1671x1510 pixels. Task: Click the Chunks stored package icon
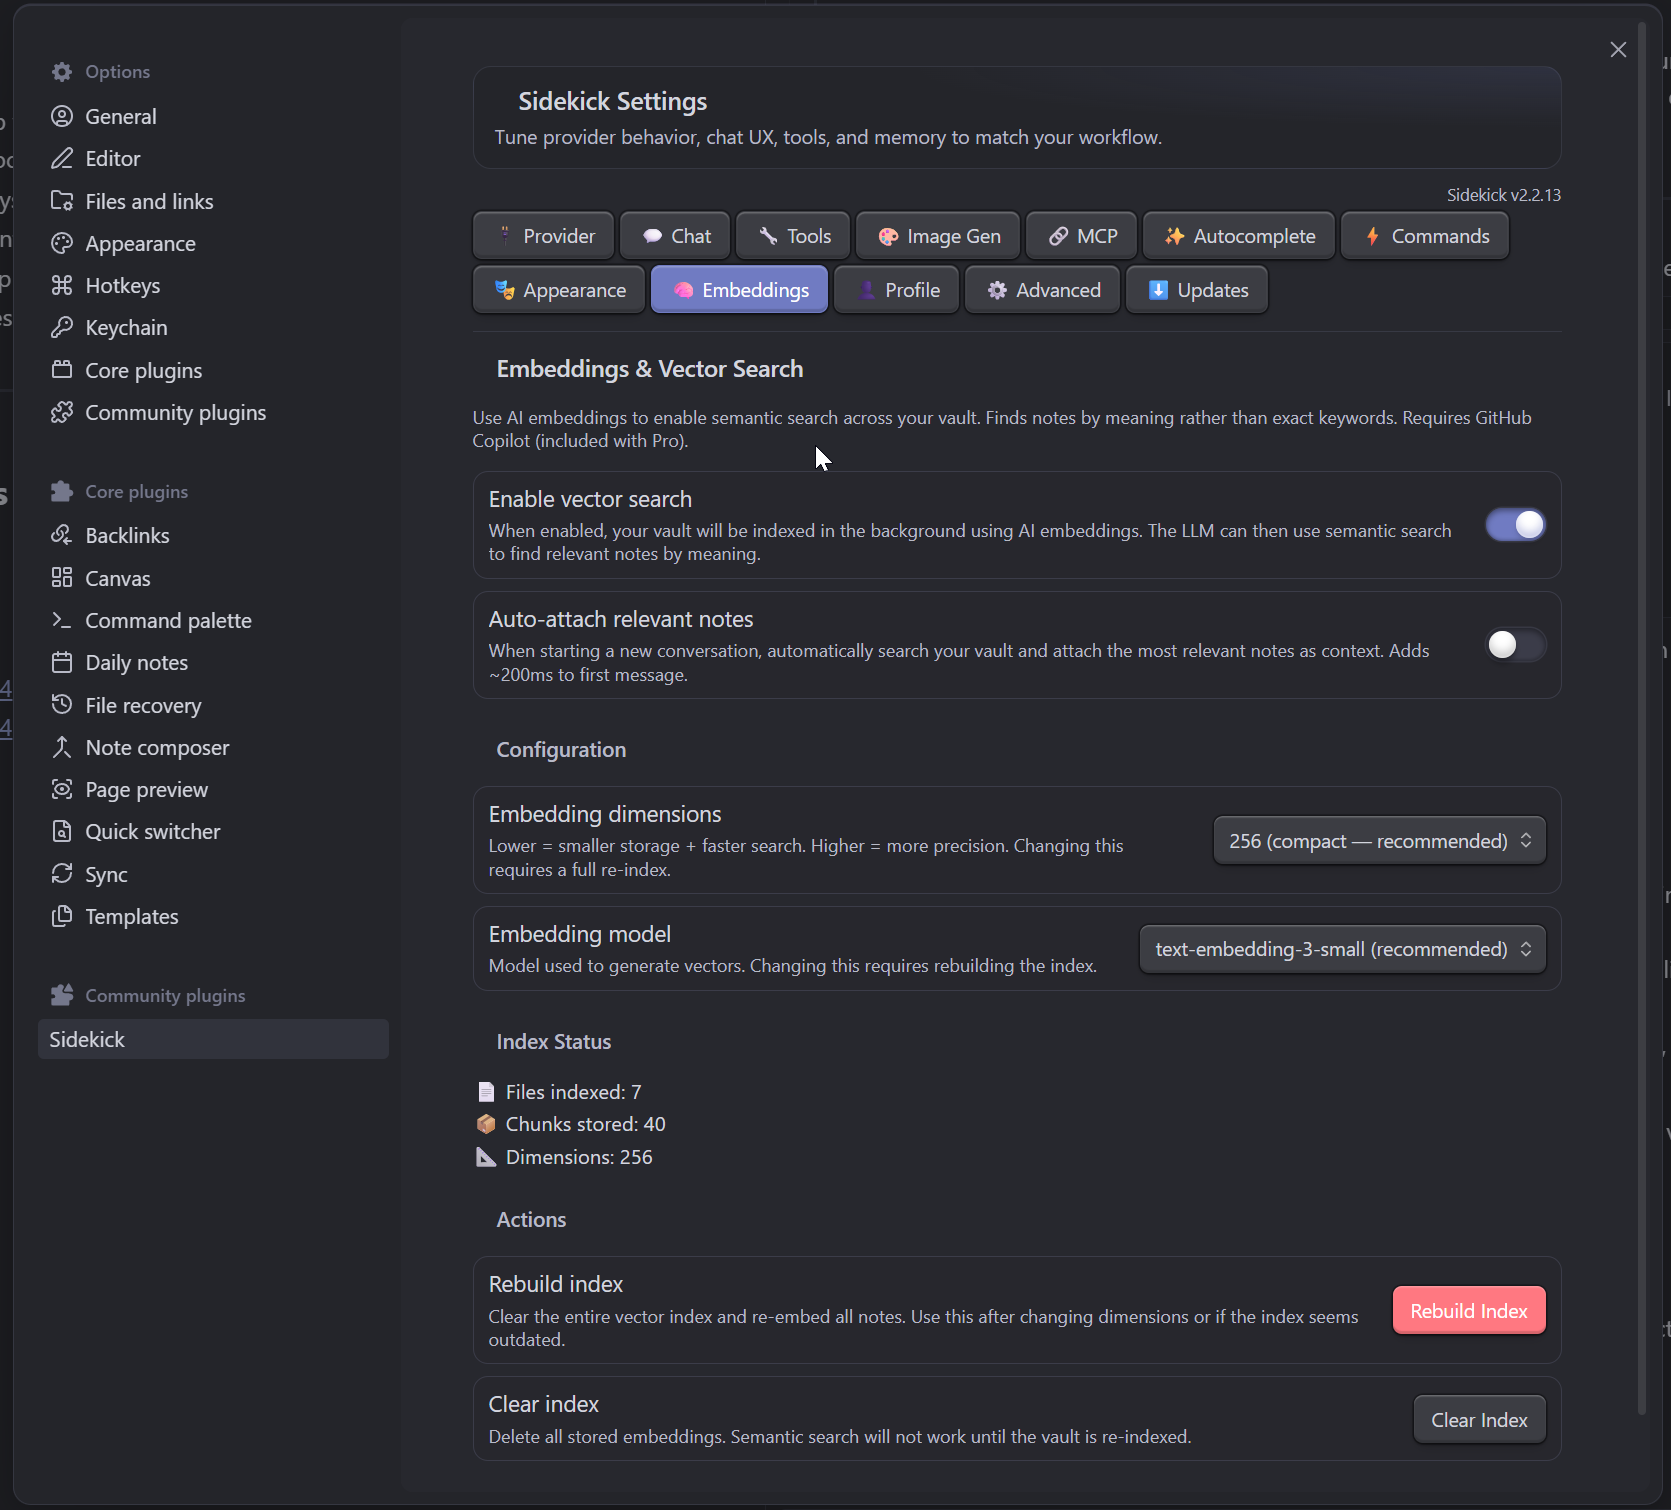point(486,1124)
